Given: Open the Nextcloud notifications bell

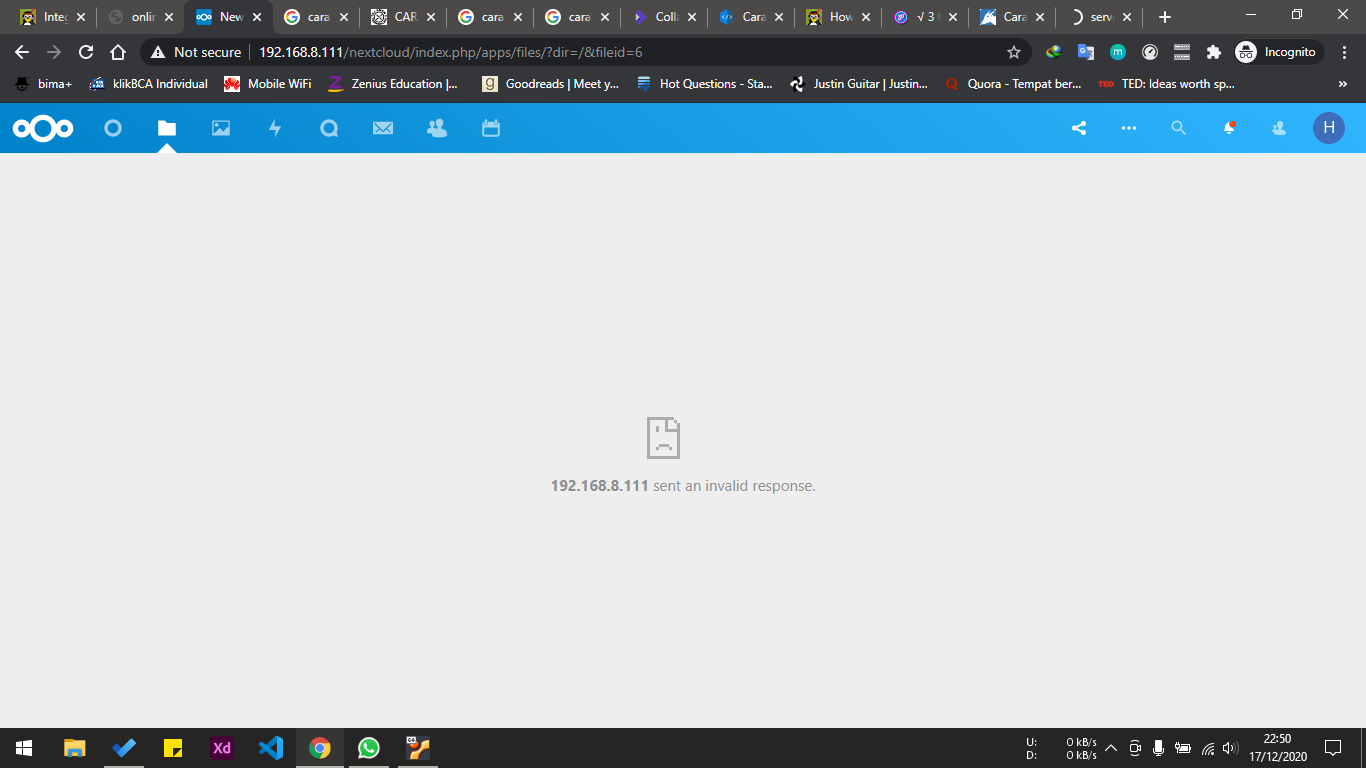Looking at the screenshot, I should tap(1229, 128).
